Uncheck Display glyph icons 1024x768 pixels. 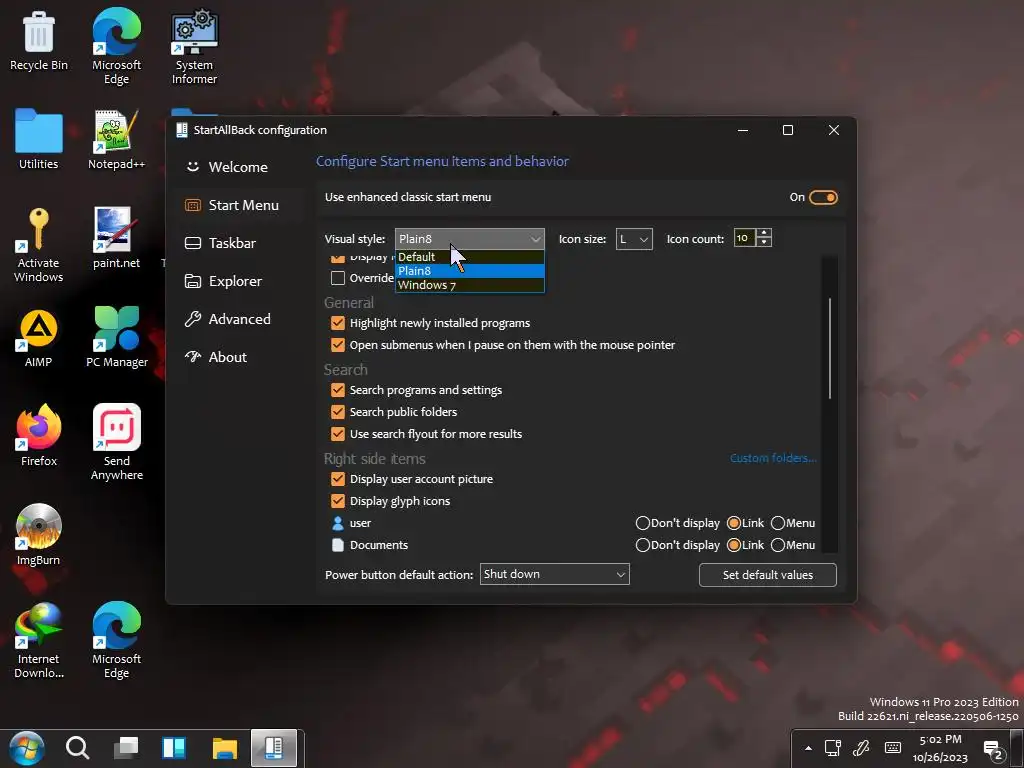tap(338, 501)
